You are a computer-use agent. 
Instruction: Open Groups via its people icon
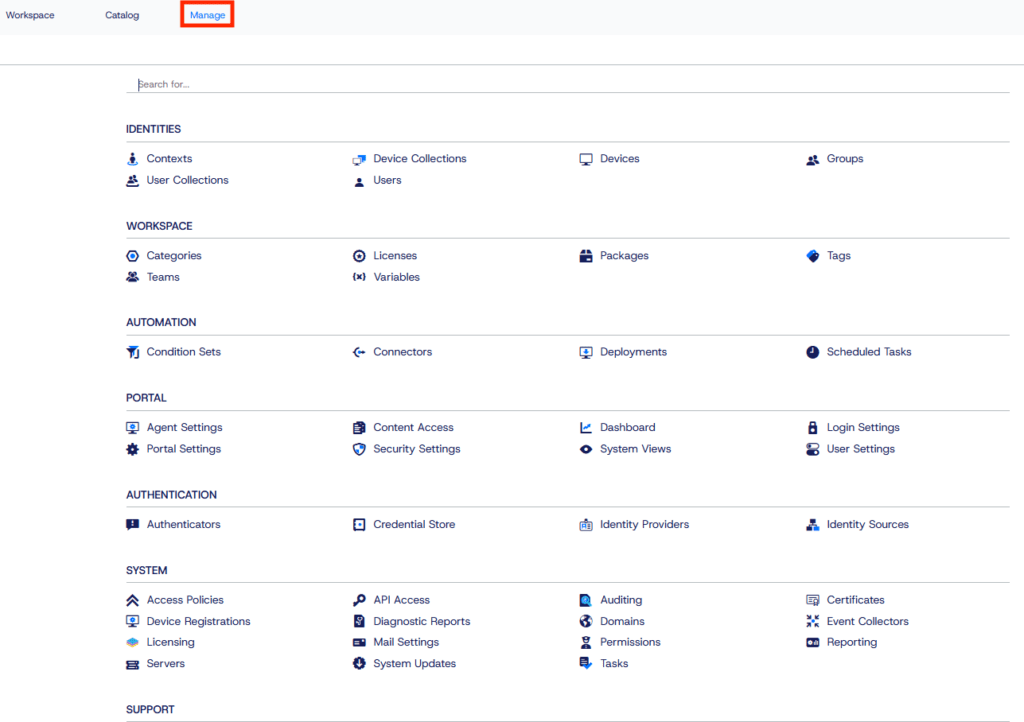point(813,158)
